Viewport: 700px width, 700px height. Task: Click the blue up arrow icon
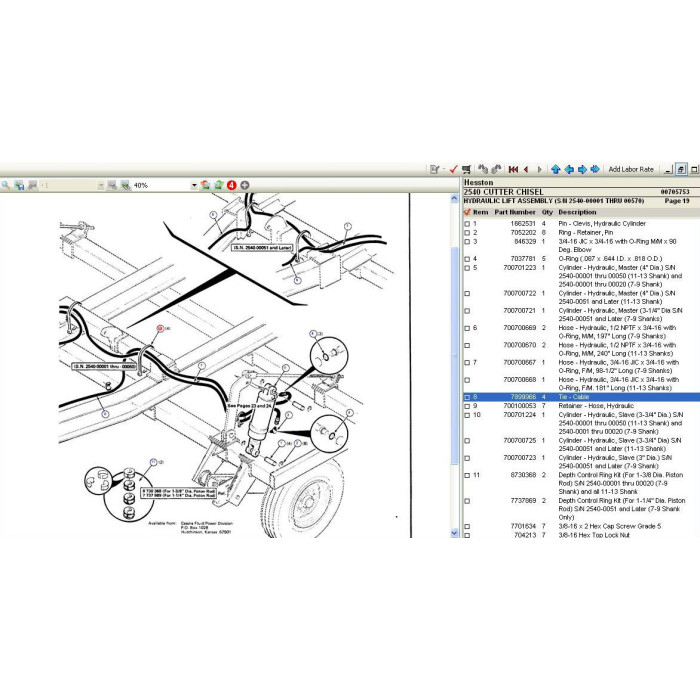coord(555,169)
